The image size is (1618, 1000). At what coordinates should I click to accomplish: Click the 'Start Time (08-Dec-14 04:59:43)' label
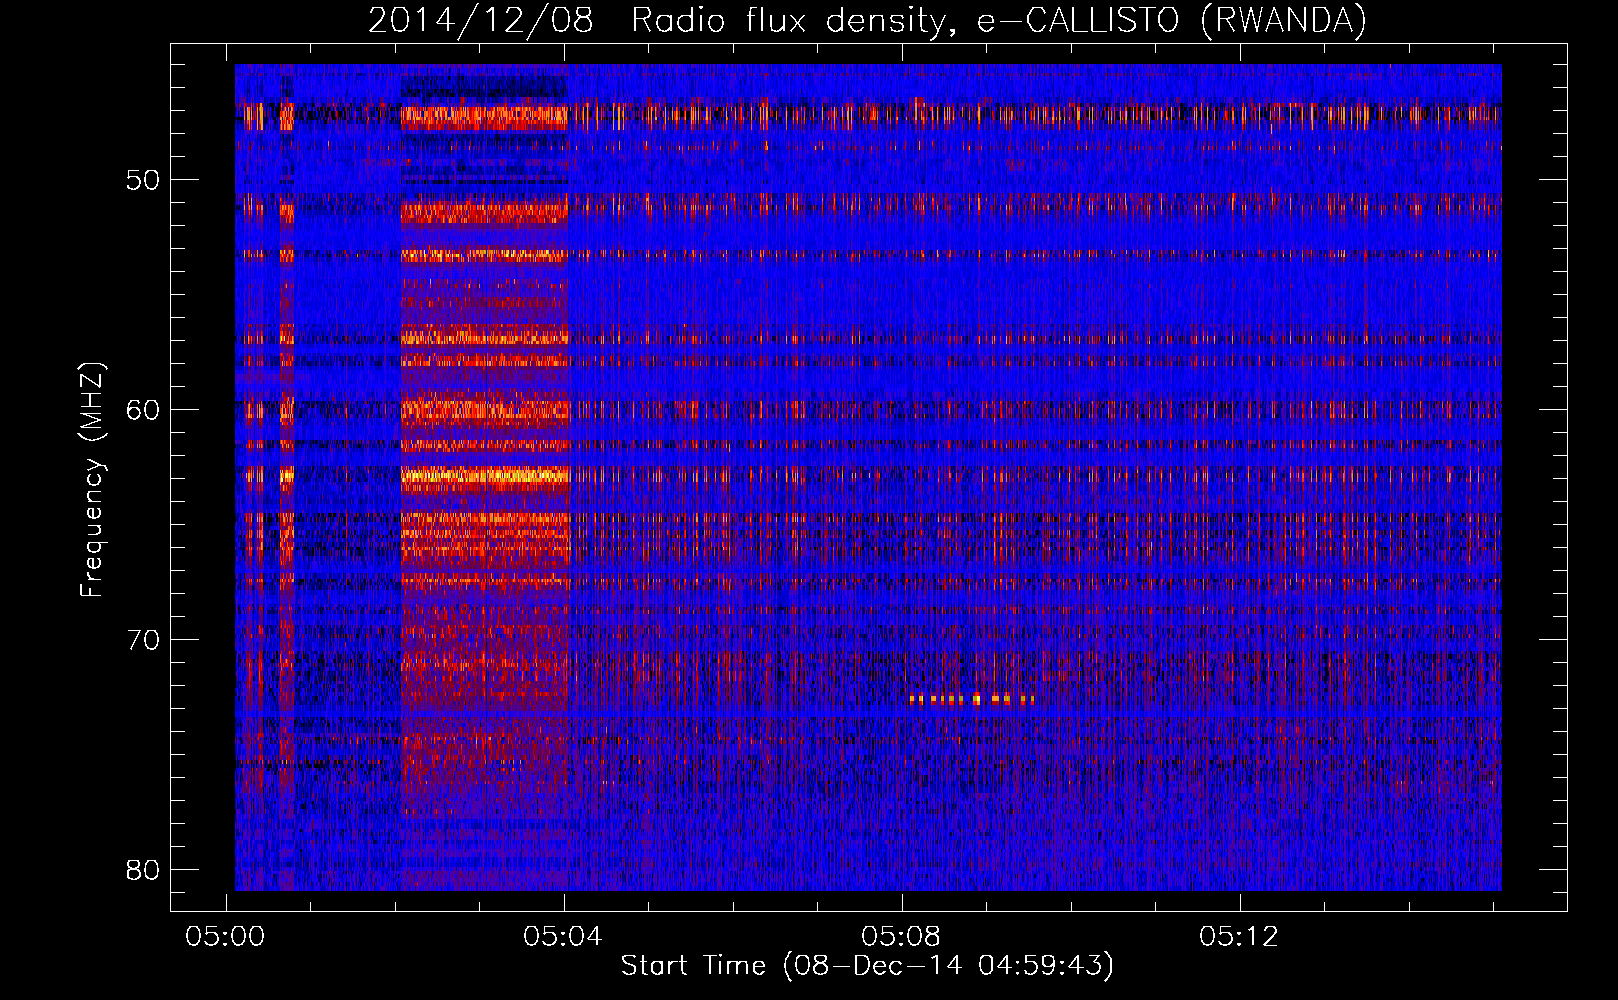867,966
